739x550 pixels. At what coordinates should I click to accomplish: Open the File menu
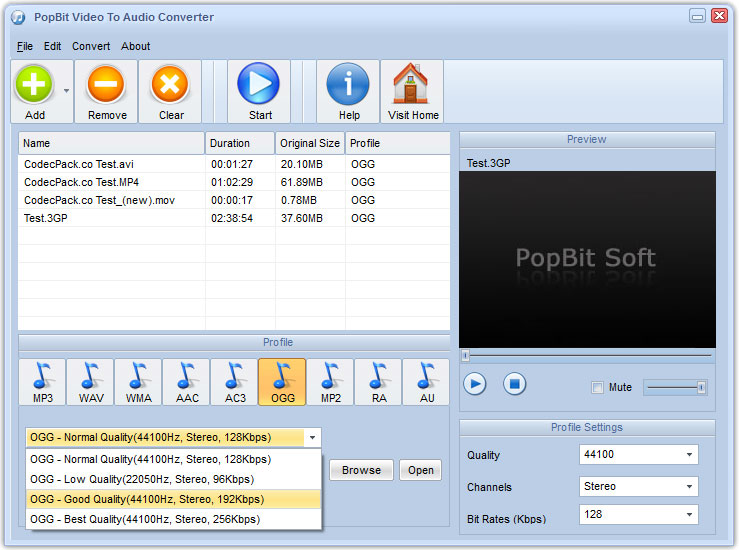pos(25,46)
